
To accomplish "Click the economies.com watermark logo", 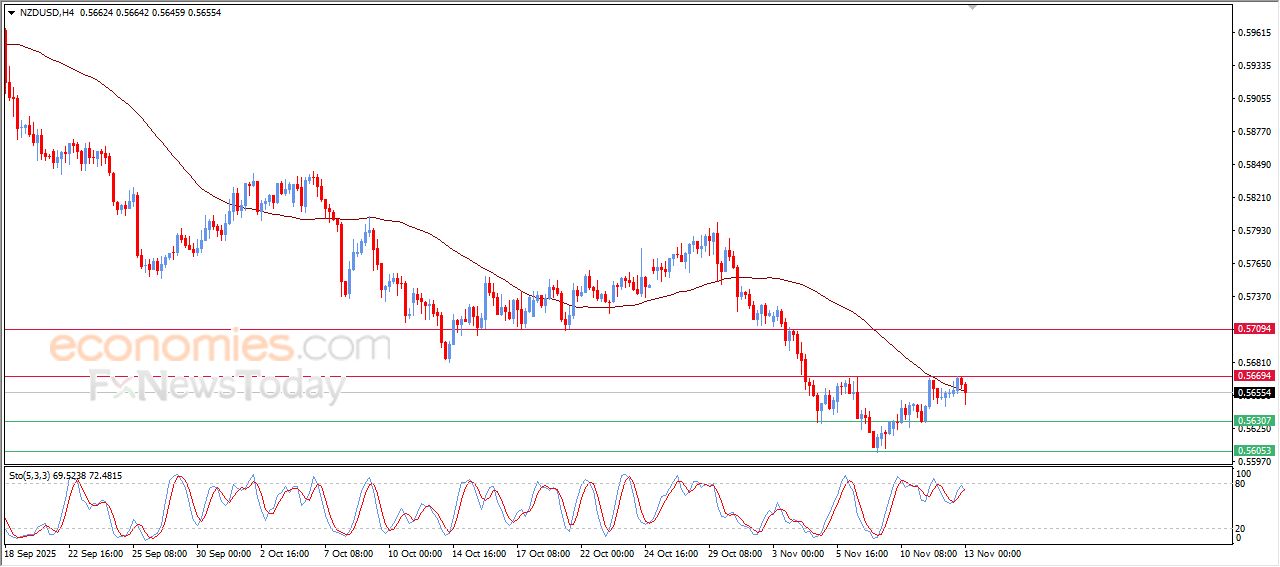I will (219, 348).
